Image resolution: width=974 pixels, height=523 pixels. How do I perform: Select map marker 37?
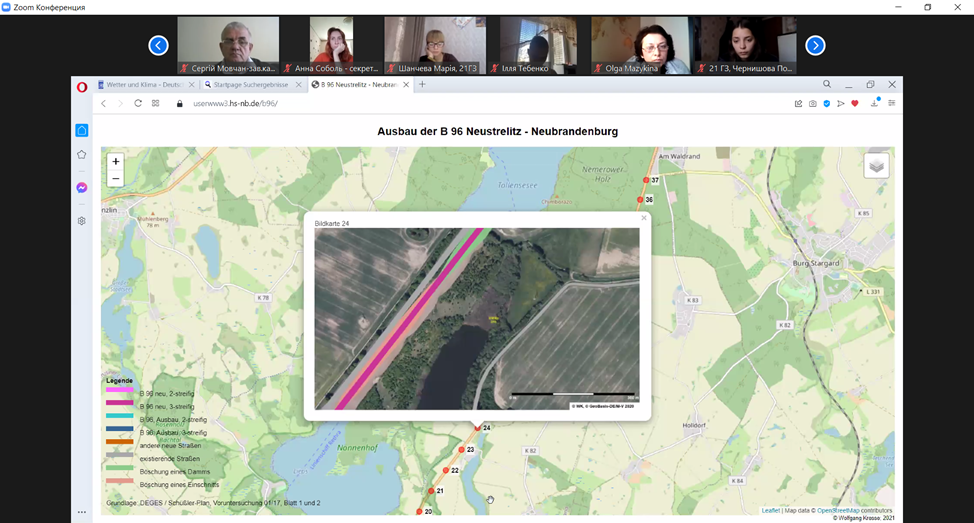[646, 180]
